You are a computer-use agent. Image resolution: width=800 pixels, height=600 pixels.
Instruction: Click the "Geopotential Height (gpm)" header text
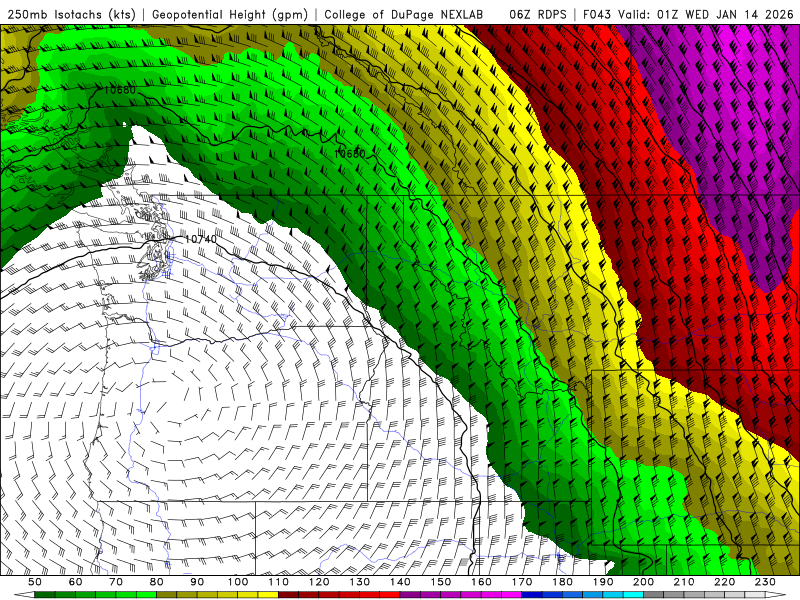pyautogui.click(x=230, y=14)
